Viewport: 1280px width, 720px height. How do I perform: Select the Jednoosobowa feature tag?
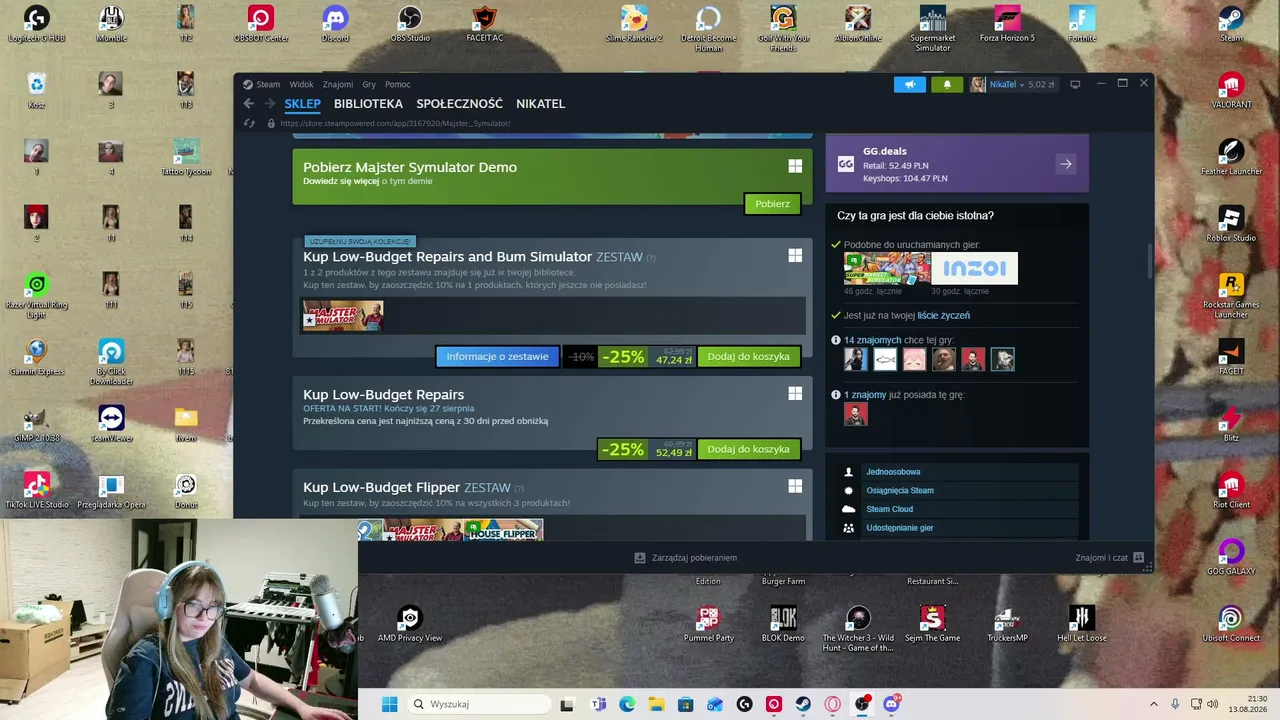[x=893, y=472]
